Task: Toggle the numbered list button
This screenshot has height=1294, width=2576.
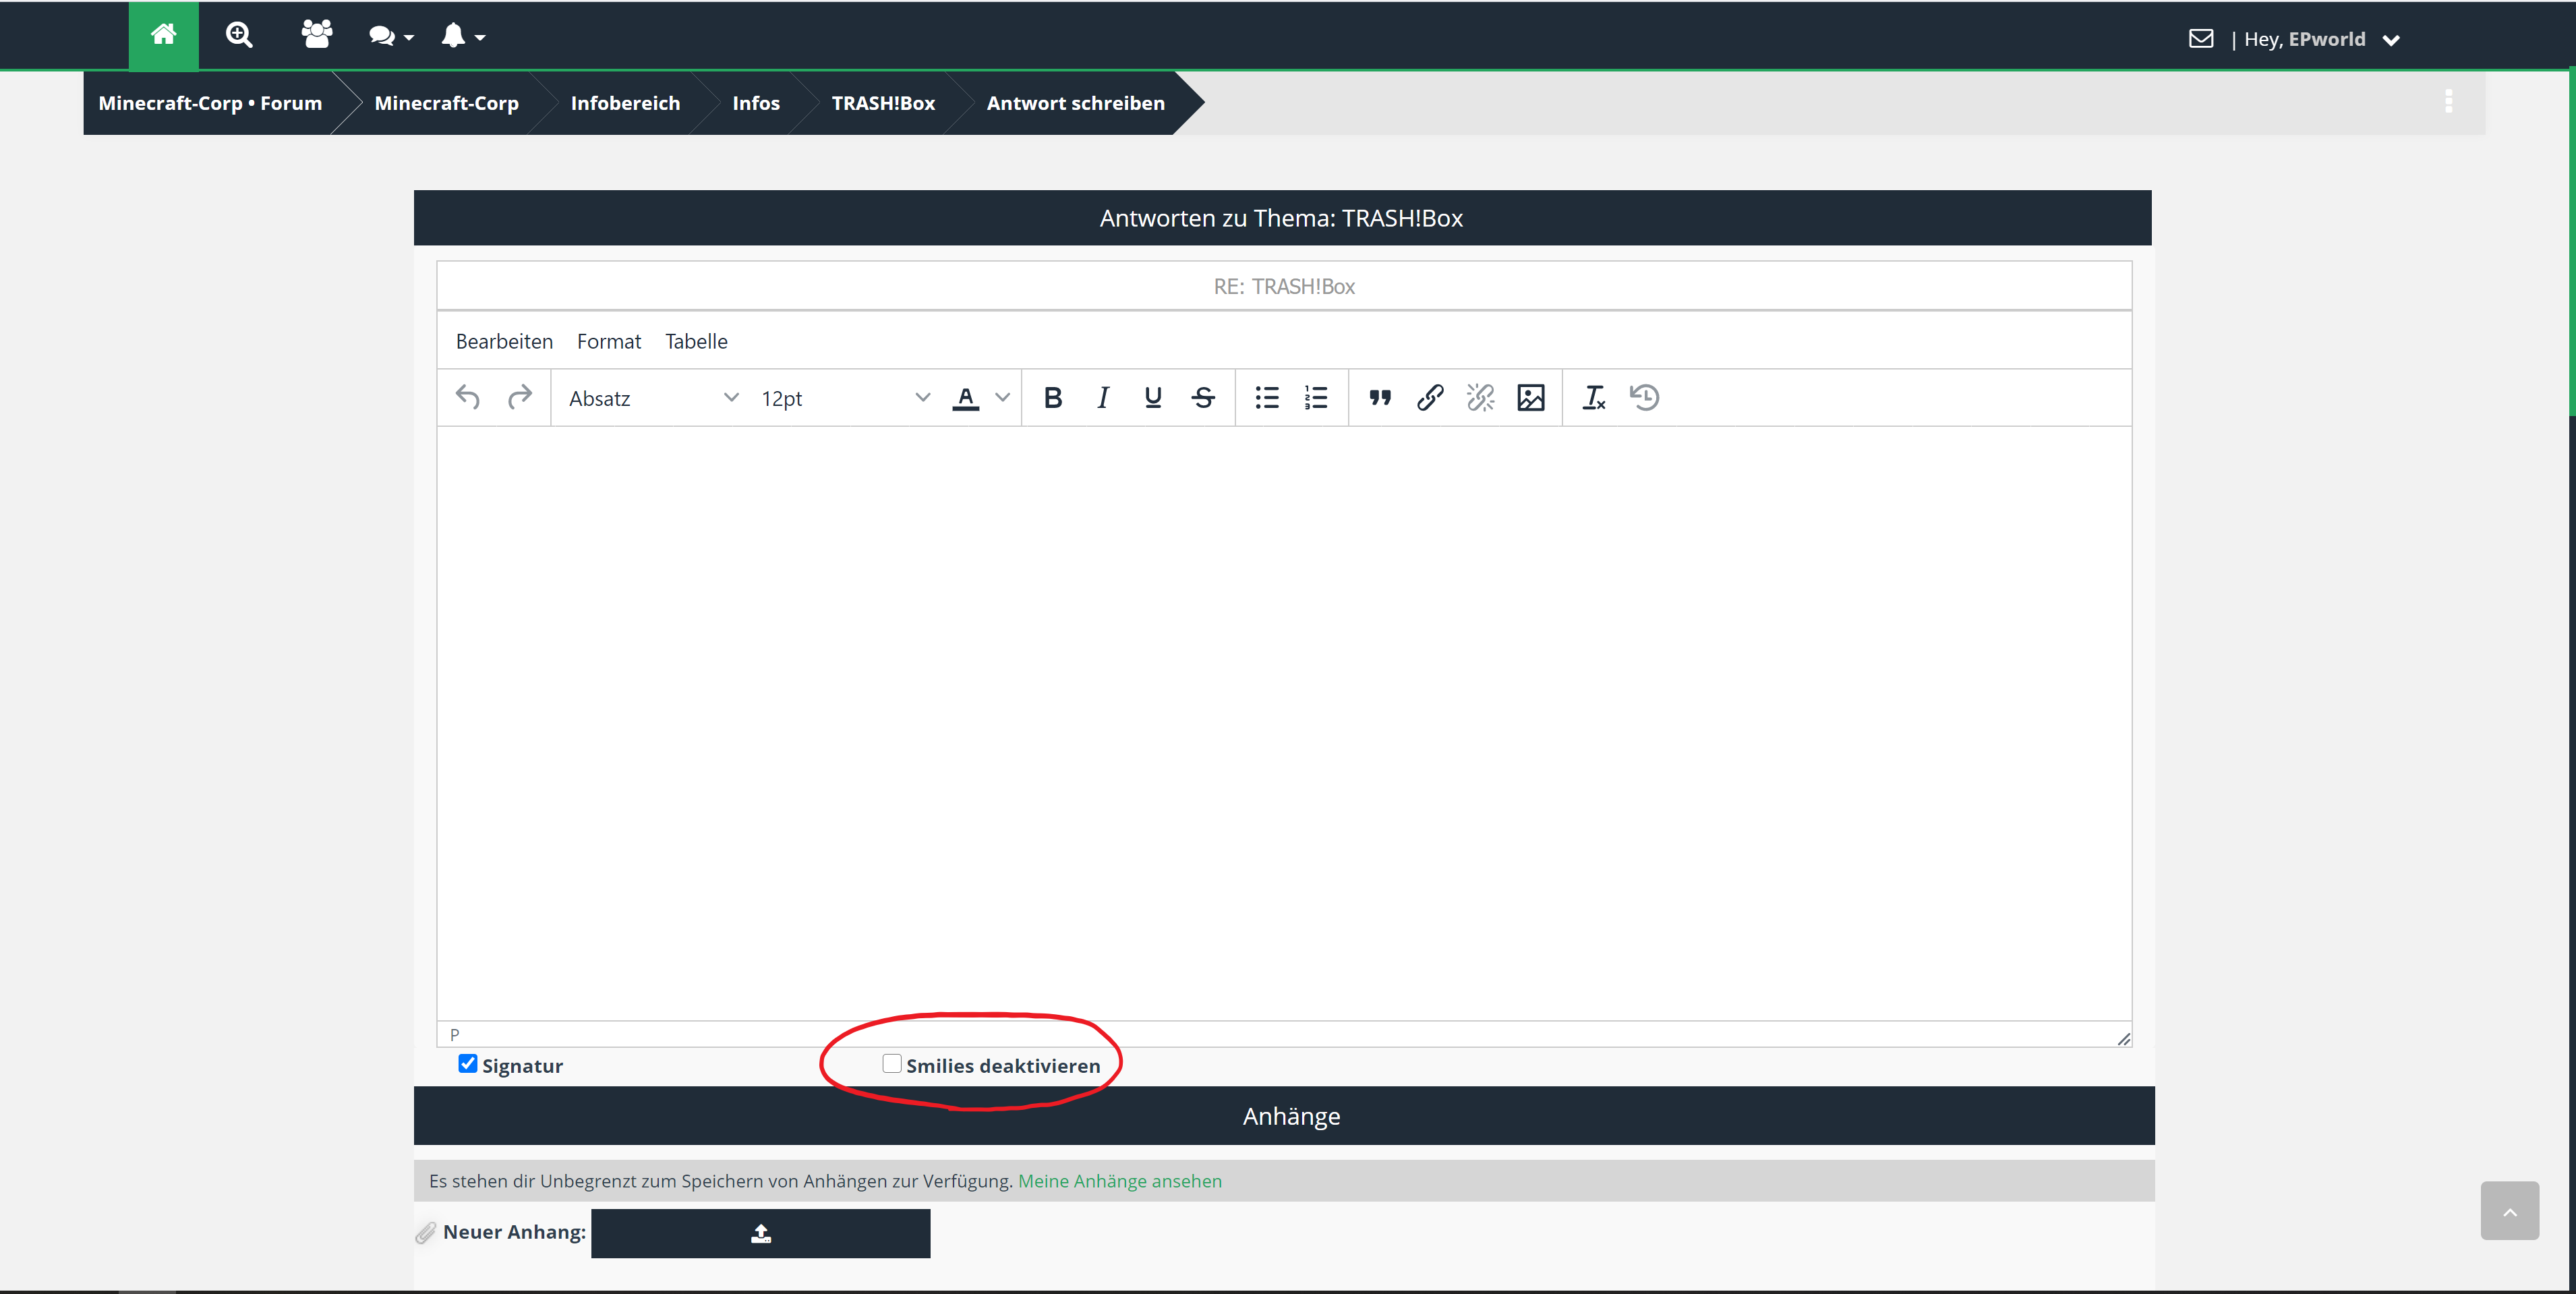Action: point(1316,398)
